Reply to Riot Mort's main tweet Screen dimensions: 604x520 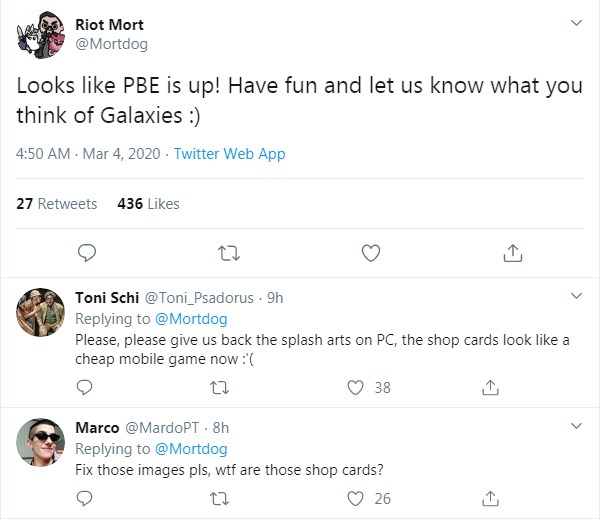87,253
